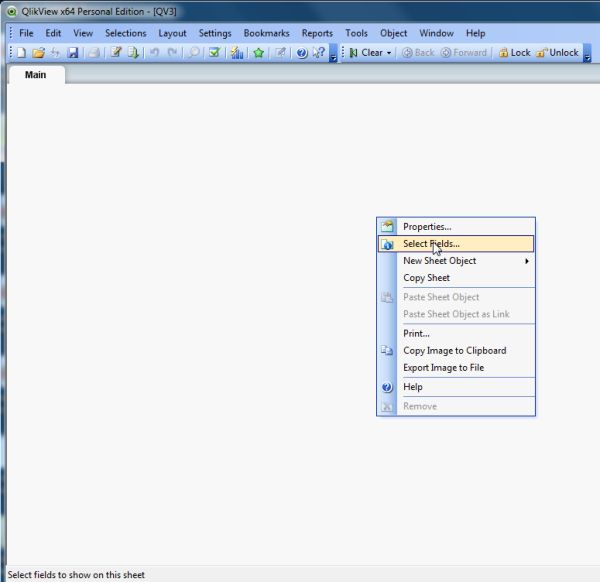This screenshot has height=582, width=600.
Task: Choose Properties... in the context menu
Action: click(456, 227)
